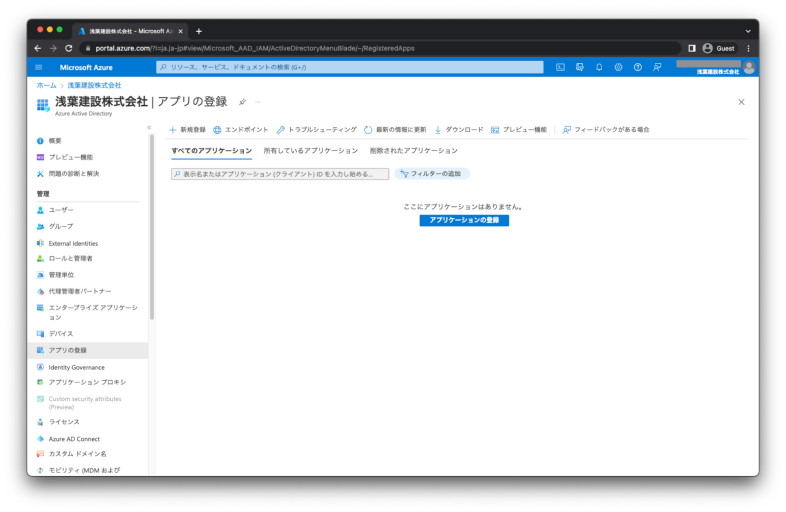Click Microsoft Azure logo text

86,67
